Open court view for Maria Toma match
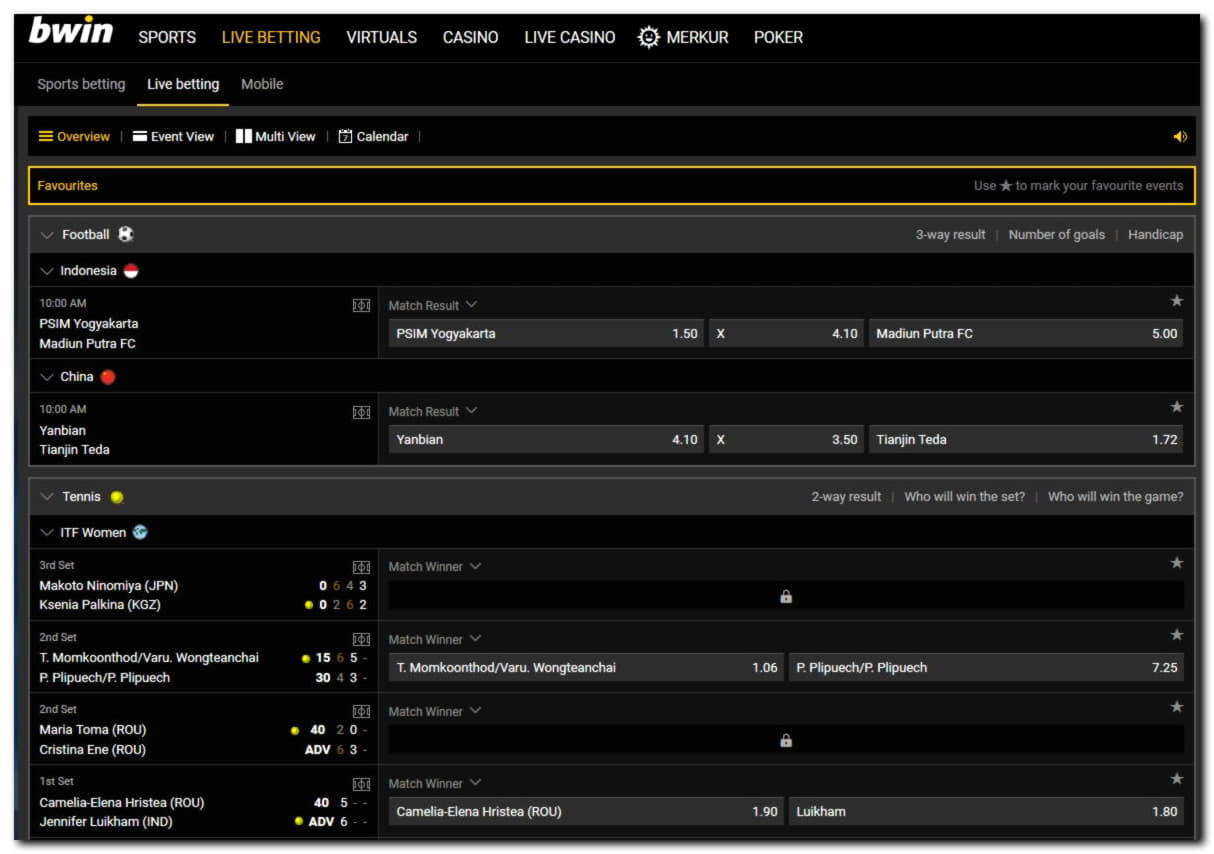The width and height of the screenshot is (1214, 854). click(361, 712)
